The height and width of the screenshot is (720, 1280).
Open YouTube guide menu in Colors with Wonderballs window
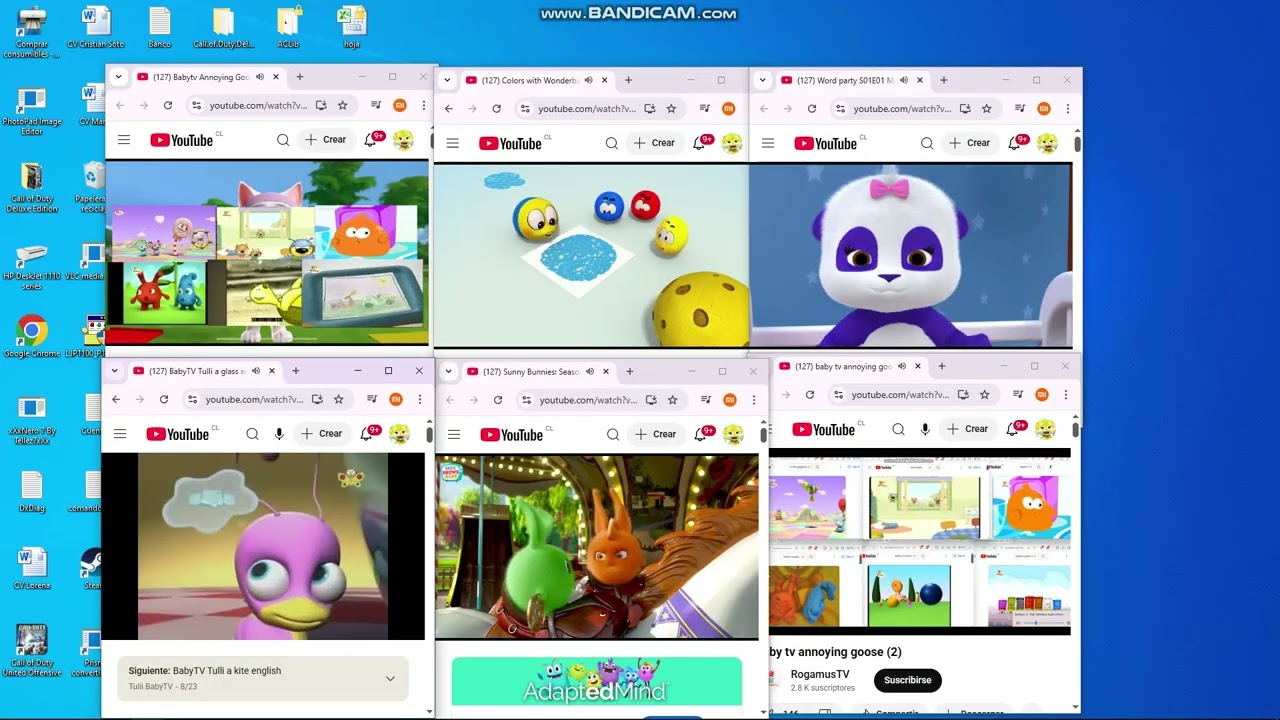[x=452, y=143]
